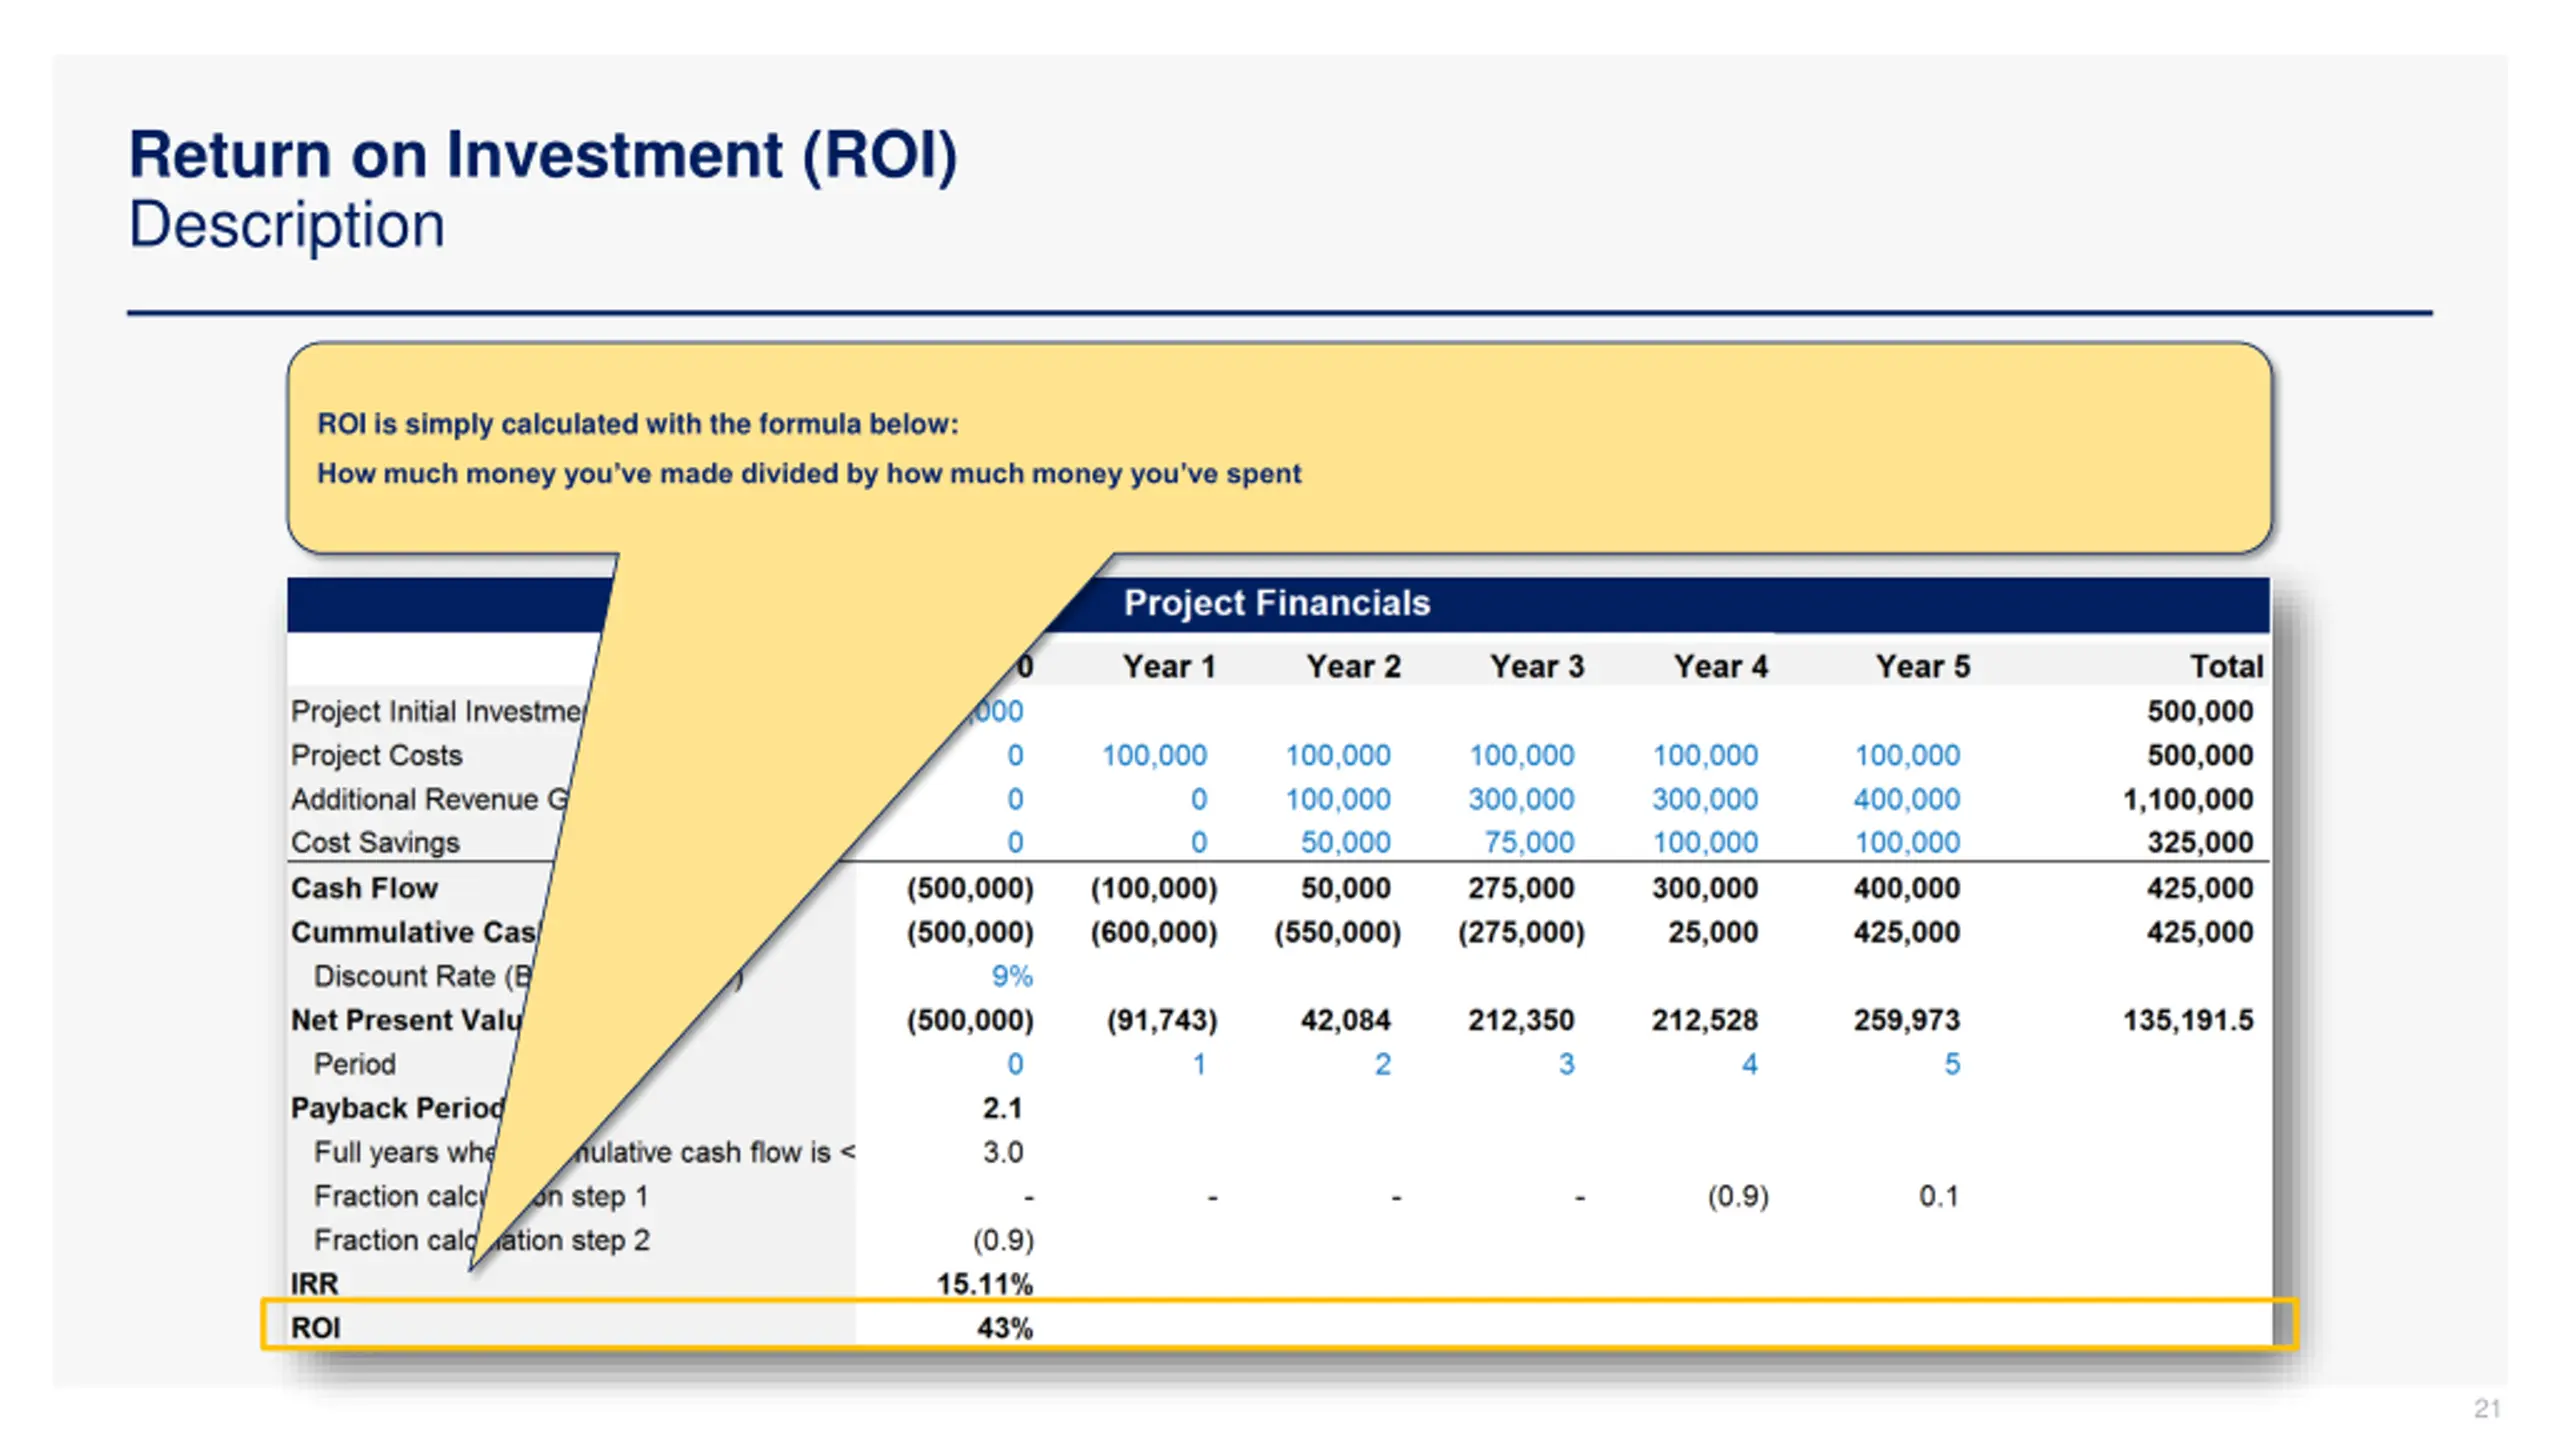The width and height of the screenshot is (2560, 1440).
Task: Click Year 4 NPV '212,528'
Action: [1705, 1020]
